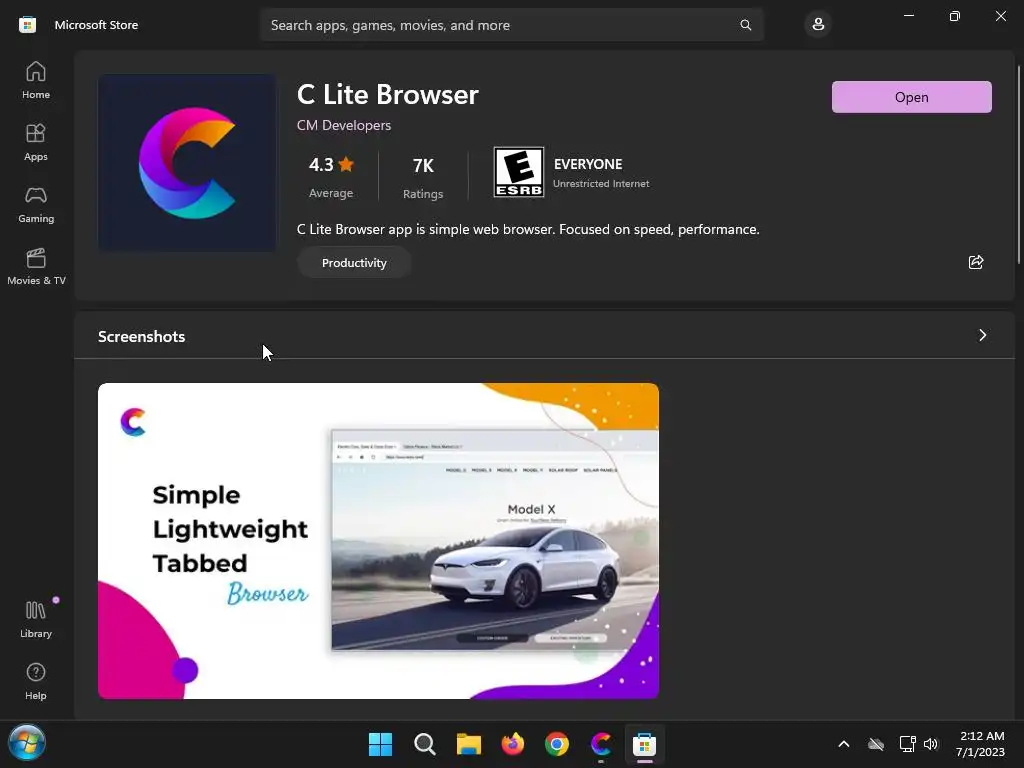The image size is (1024, 768).
Task: Open the Simple Lightweight Tabbed Browser screenshot
Action: pos(378,541)
